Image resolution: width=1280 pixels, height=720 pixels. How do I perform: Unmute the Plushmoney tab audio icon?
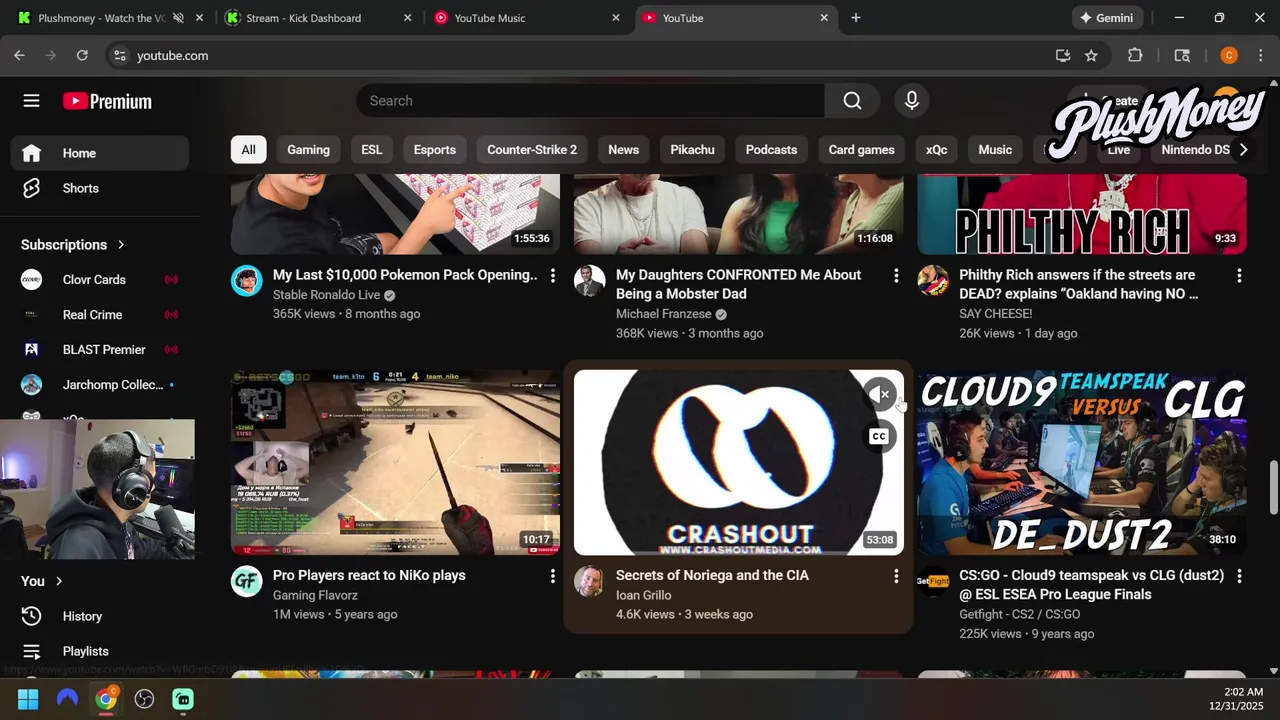(x=178, y=18)
